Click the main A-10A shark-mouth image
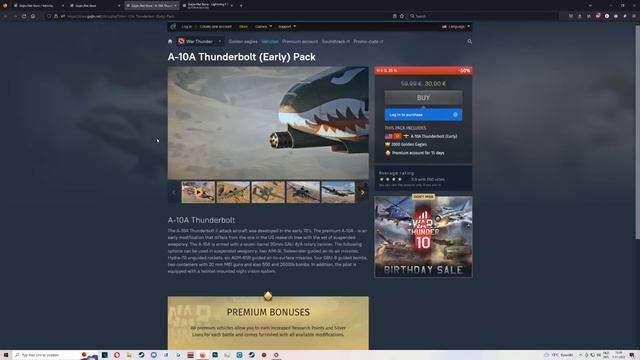The width and height of the screenshot is (640, 360). click(268, 123)
